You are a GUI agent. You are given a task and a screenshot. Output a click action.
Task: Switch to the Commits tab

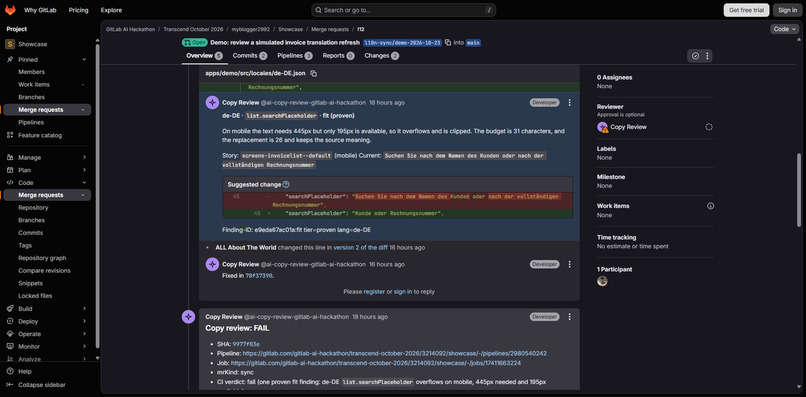(x=250, y=56)
